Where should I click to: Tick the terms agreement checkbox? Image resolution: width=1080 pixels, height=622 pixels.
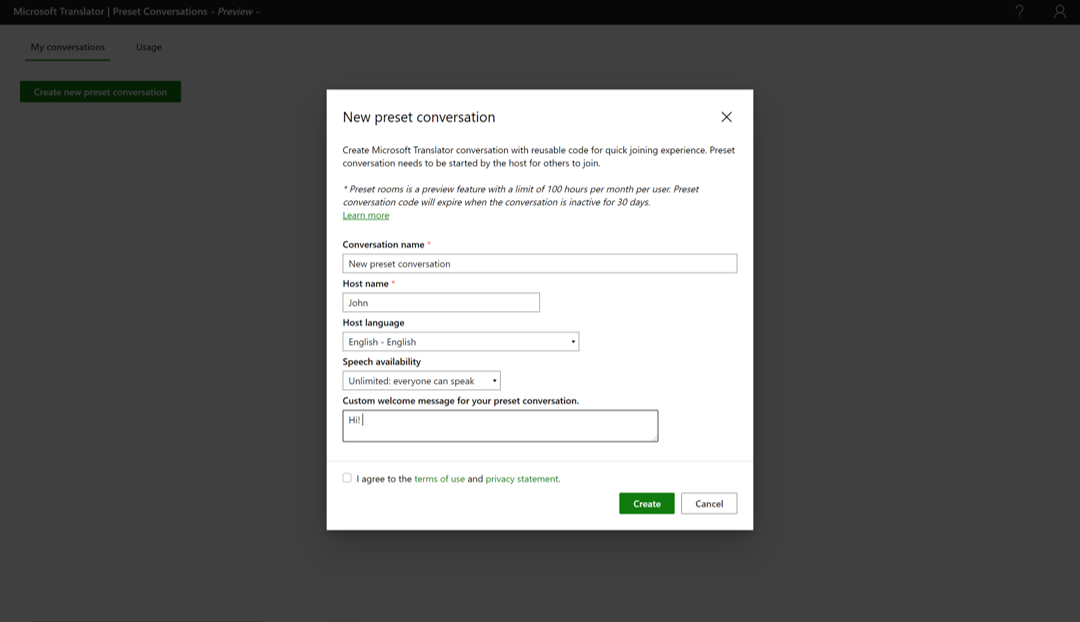347,478
